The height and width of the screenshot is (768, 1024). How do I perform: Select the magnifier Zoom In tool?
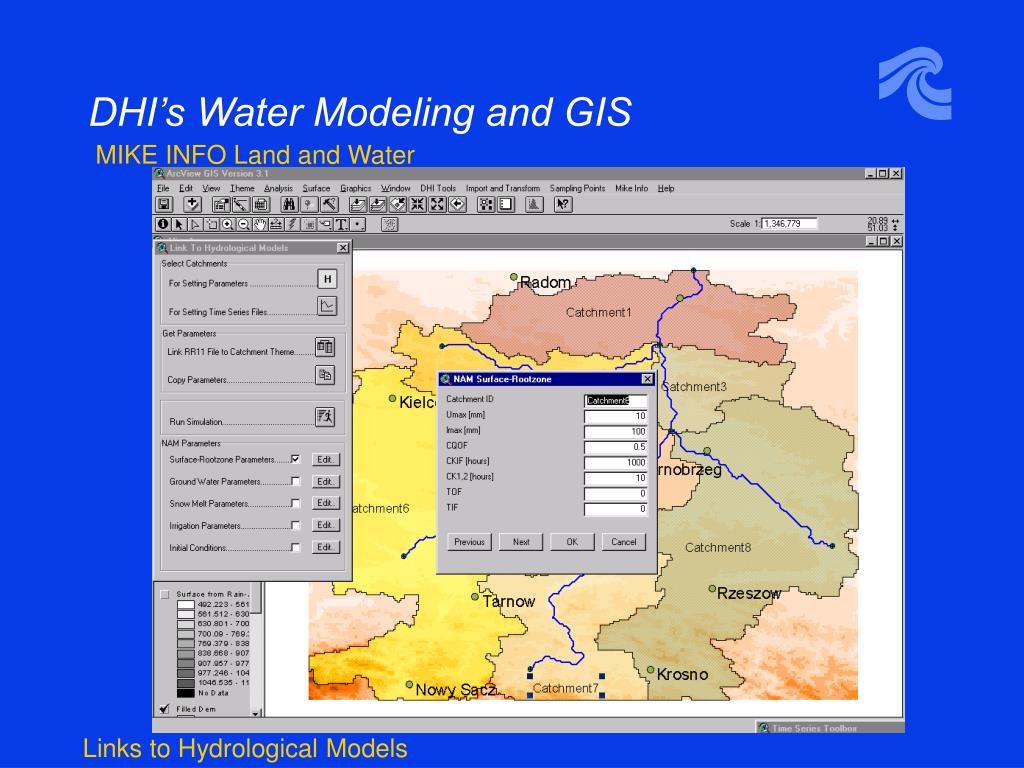pyautogui.click(x=228, y=224)
